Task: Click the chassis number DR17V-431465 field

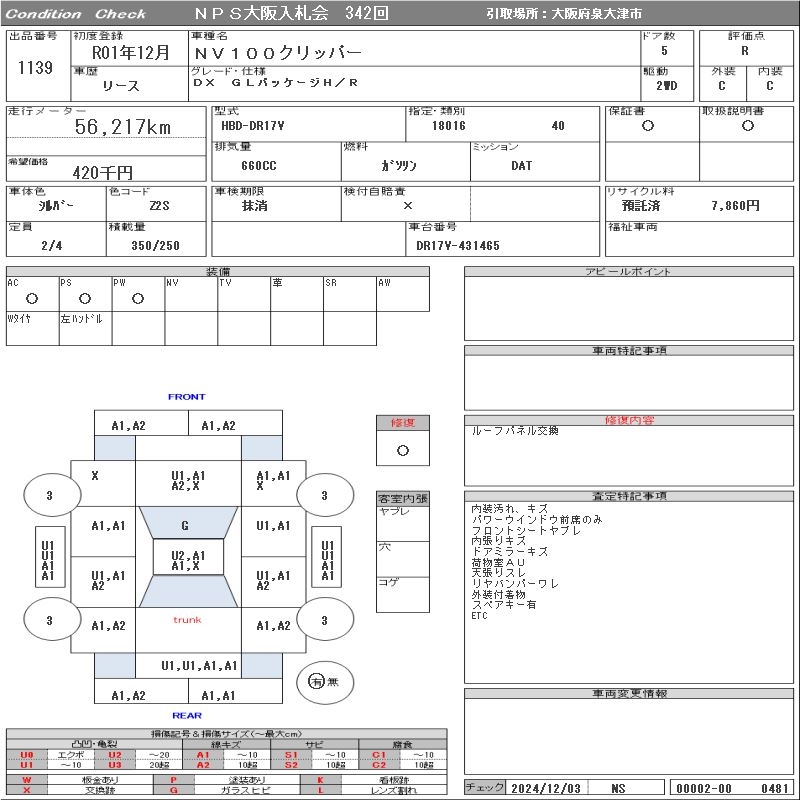Action: [x=457, y=245]
